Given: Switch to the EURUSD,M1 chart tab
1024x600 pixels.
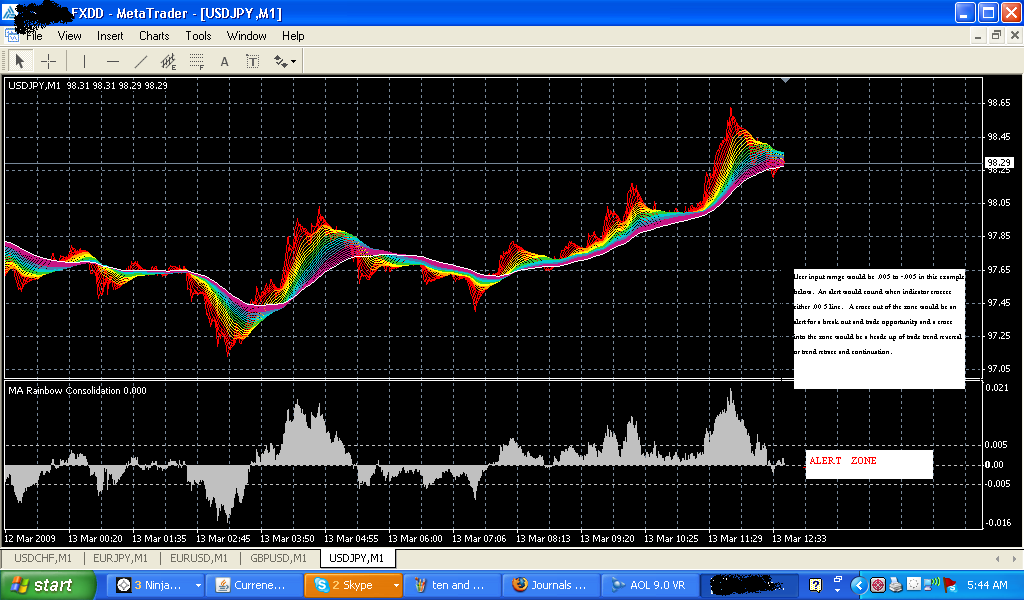Looking at the screenshot, I should coord(199,558).
